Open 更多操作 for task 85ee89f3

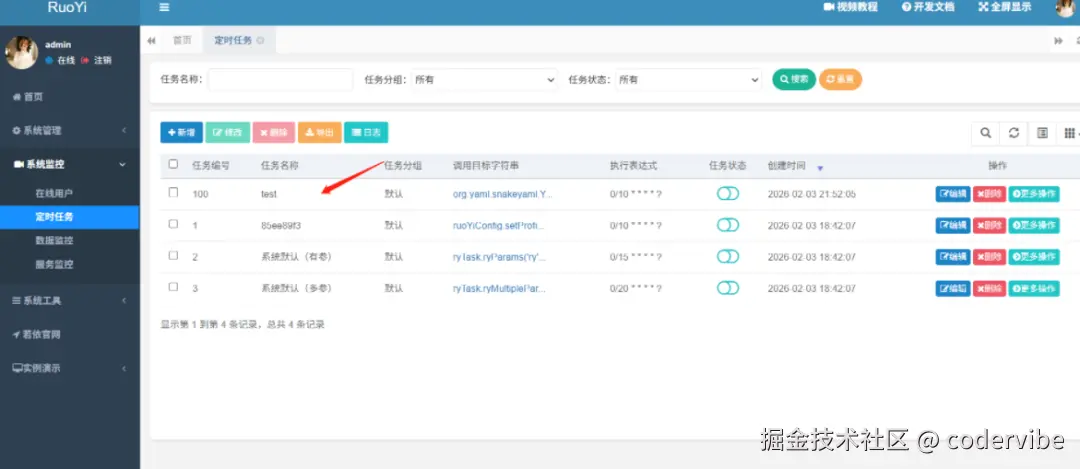pyautogui.click(x=1034, y=226)
